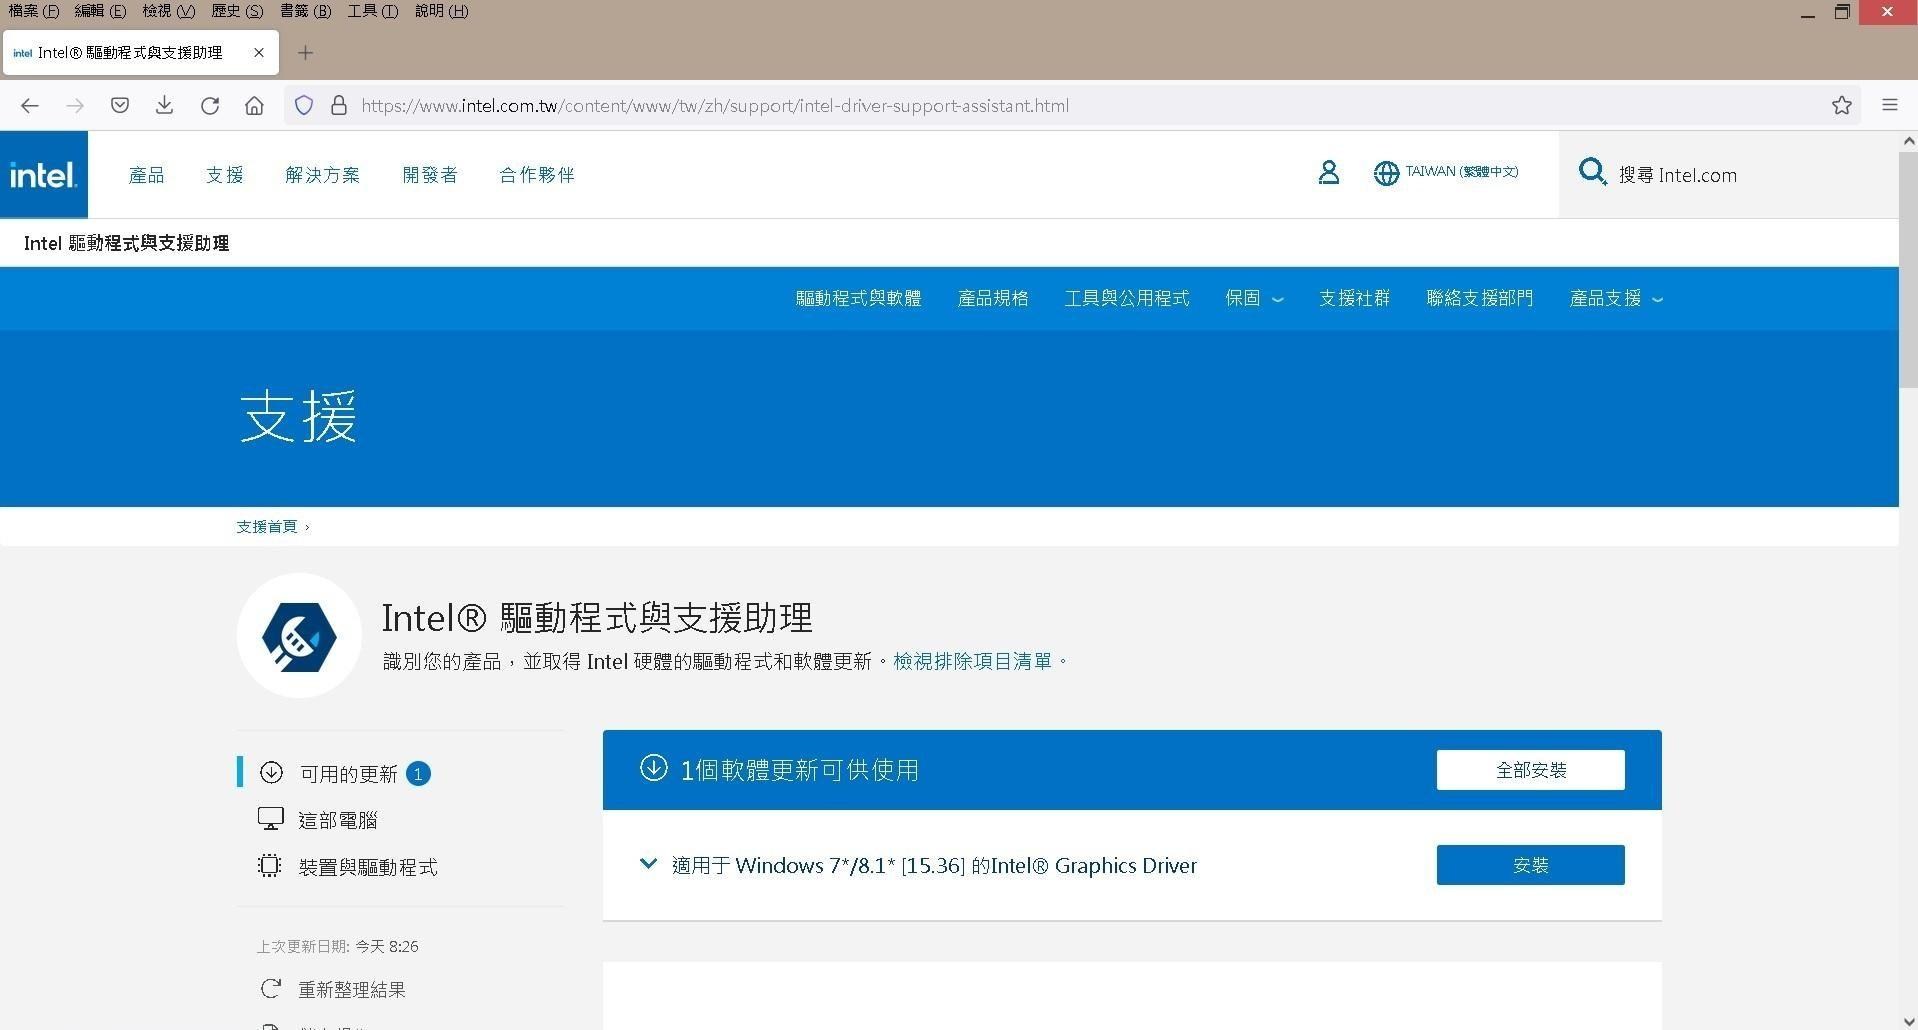Expand the 保固 dropdown

(x=1253, y=298)
